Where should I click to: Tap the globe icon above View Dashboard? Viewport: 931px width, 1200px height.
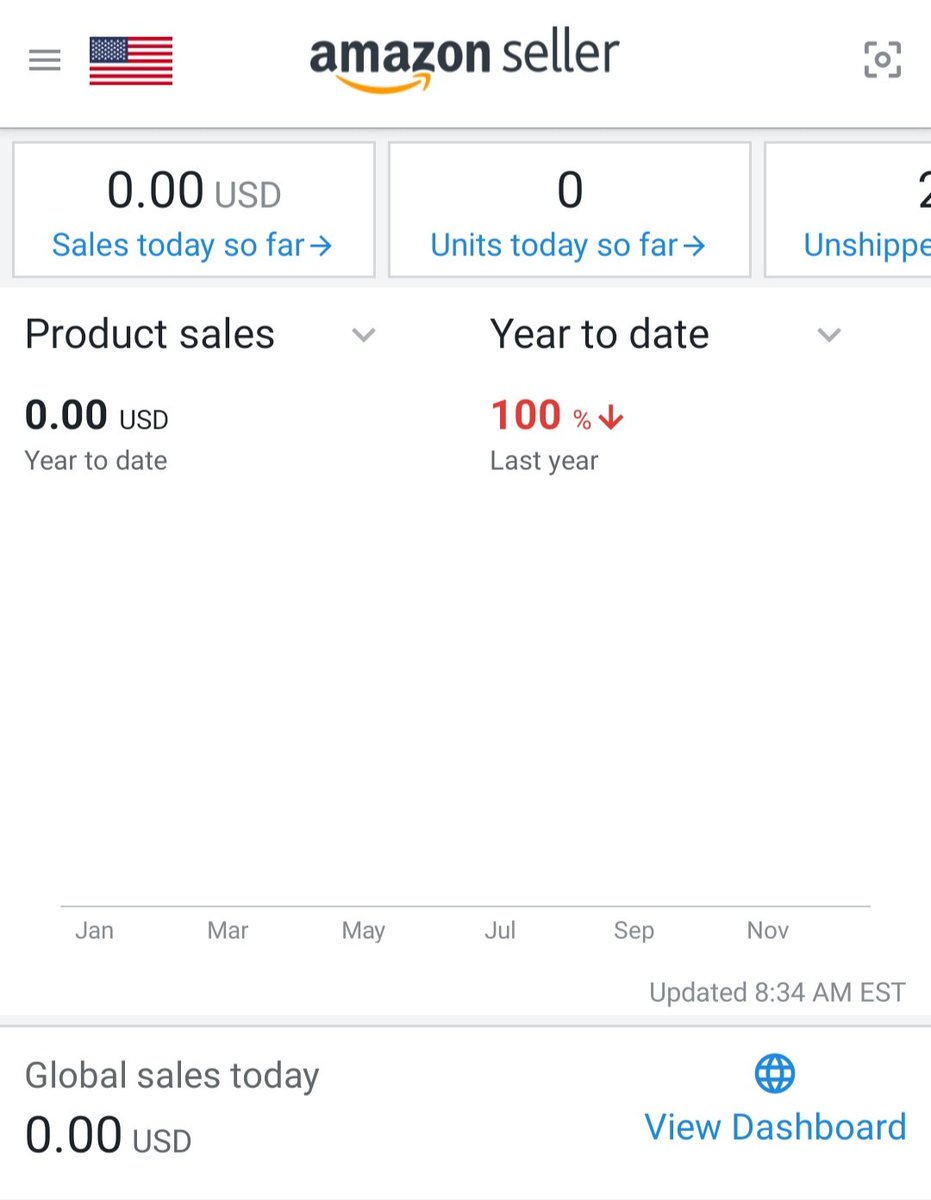coord(775,1074)
